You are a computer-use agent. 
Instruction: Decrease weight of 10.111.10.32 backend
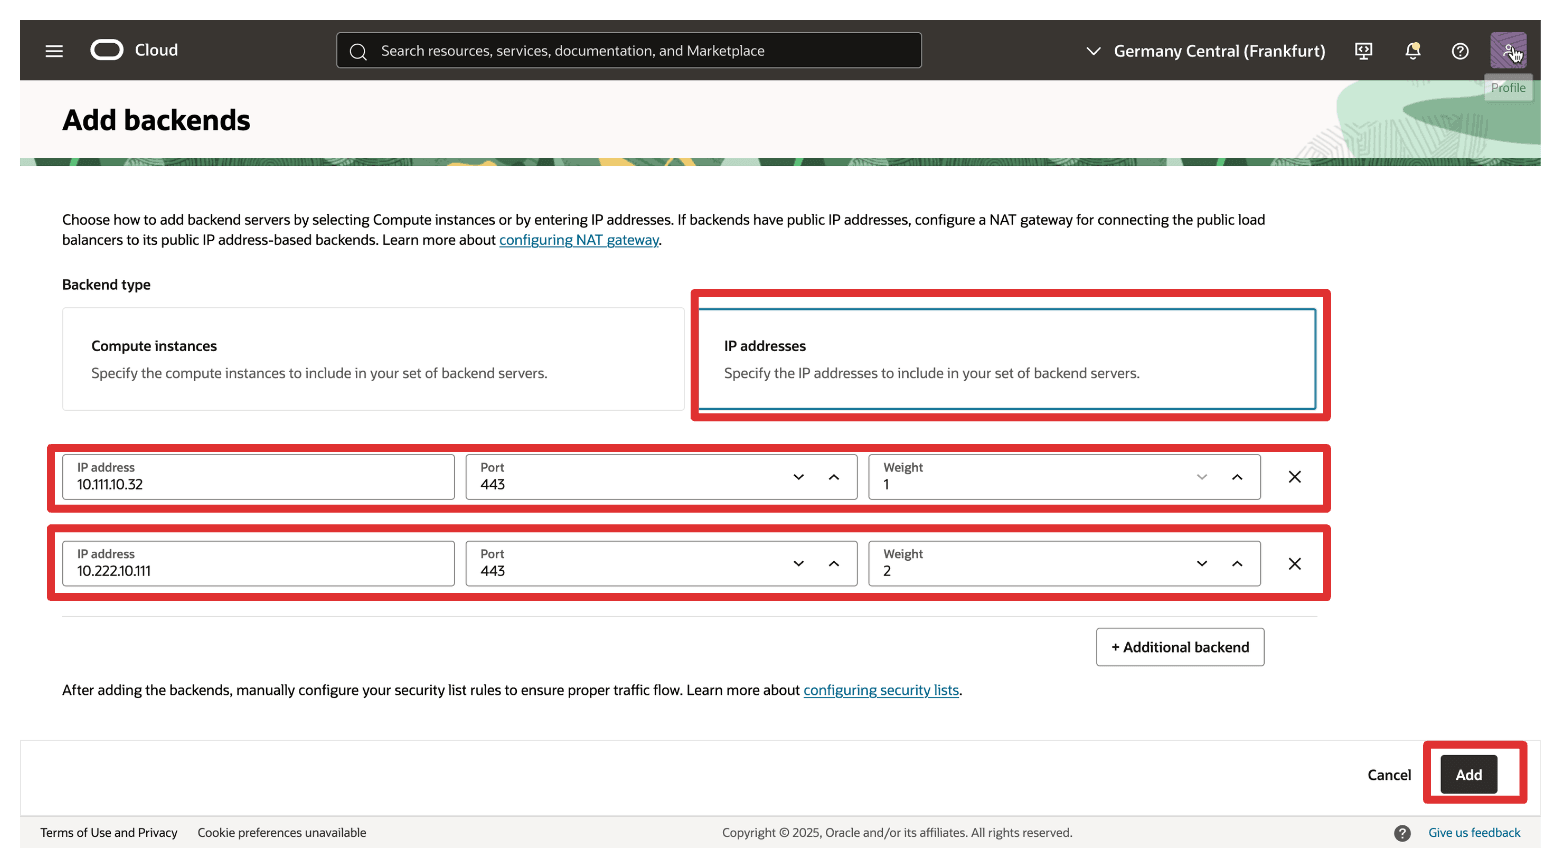coord(1202,477)
